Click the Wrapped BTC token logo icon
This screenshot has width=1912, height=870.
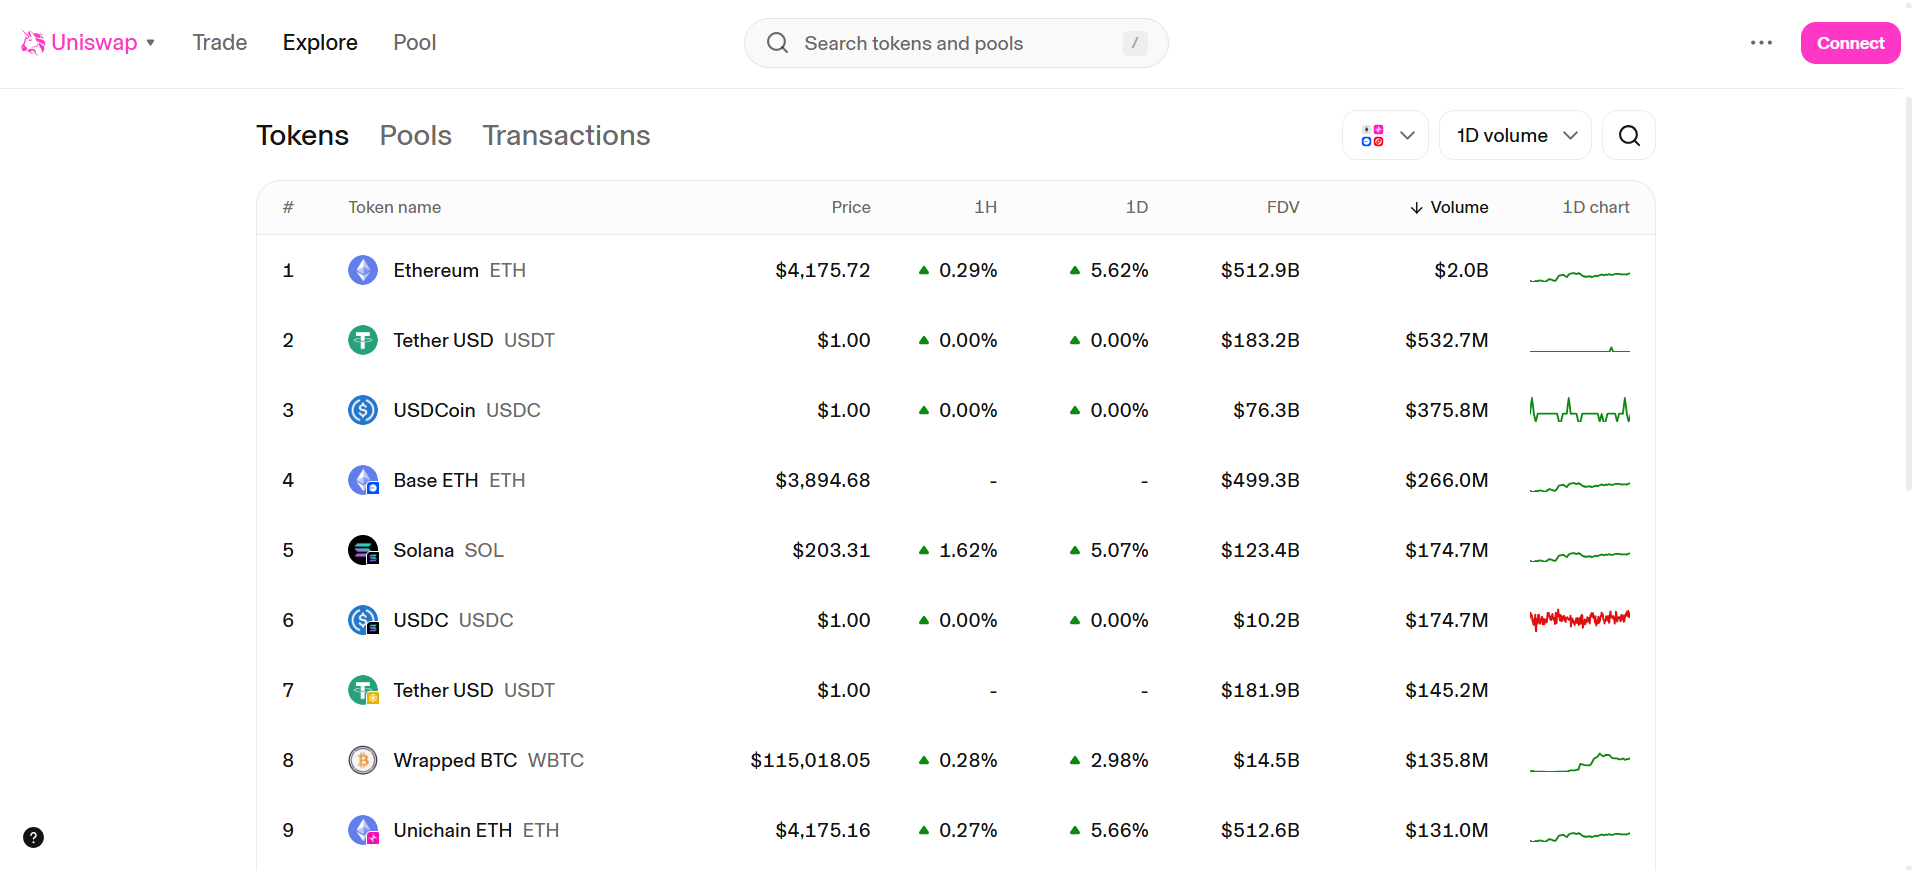click(363, 760)
